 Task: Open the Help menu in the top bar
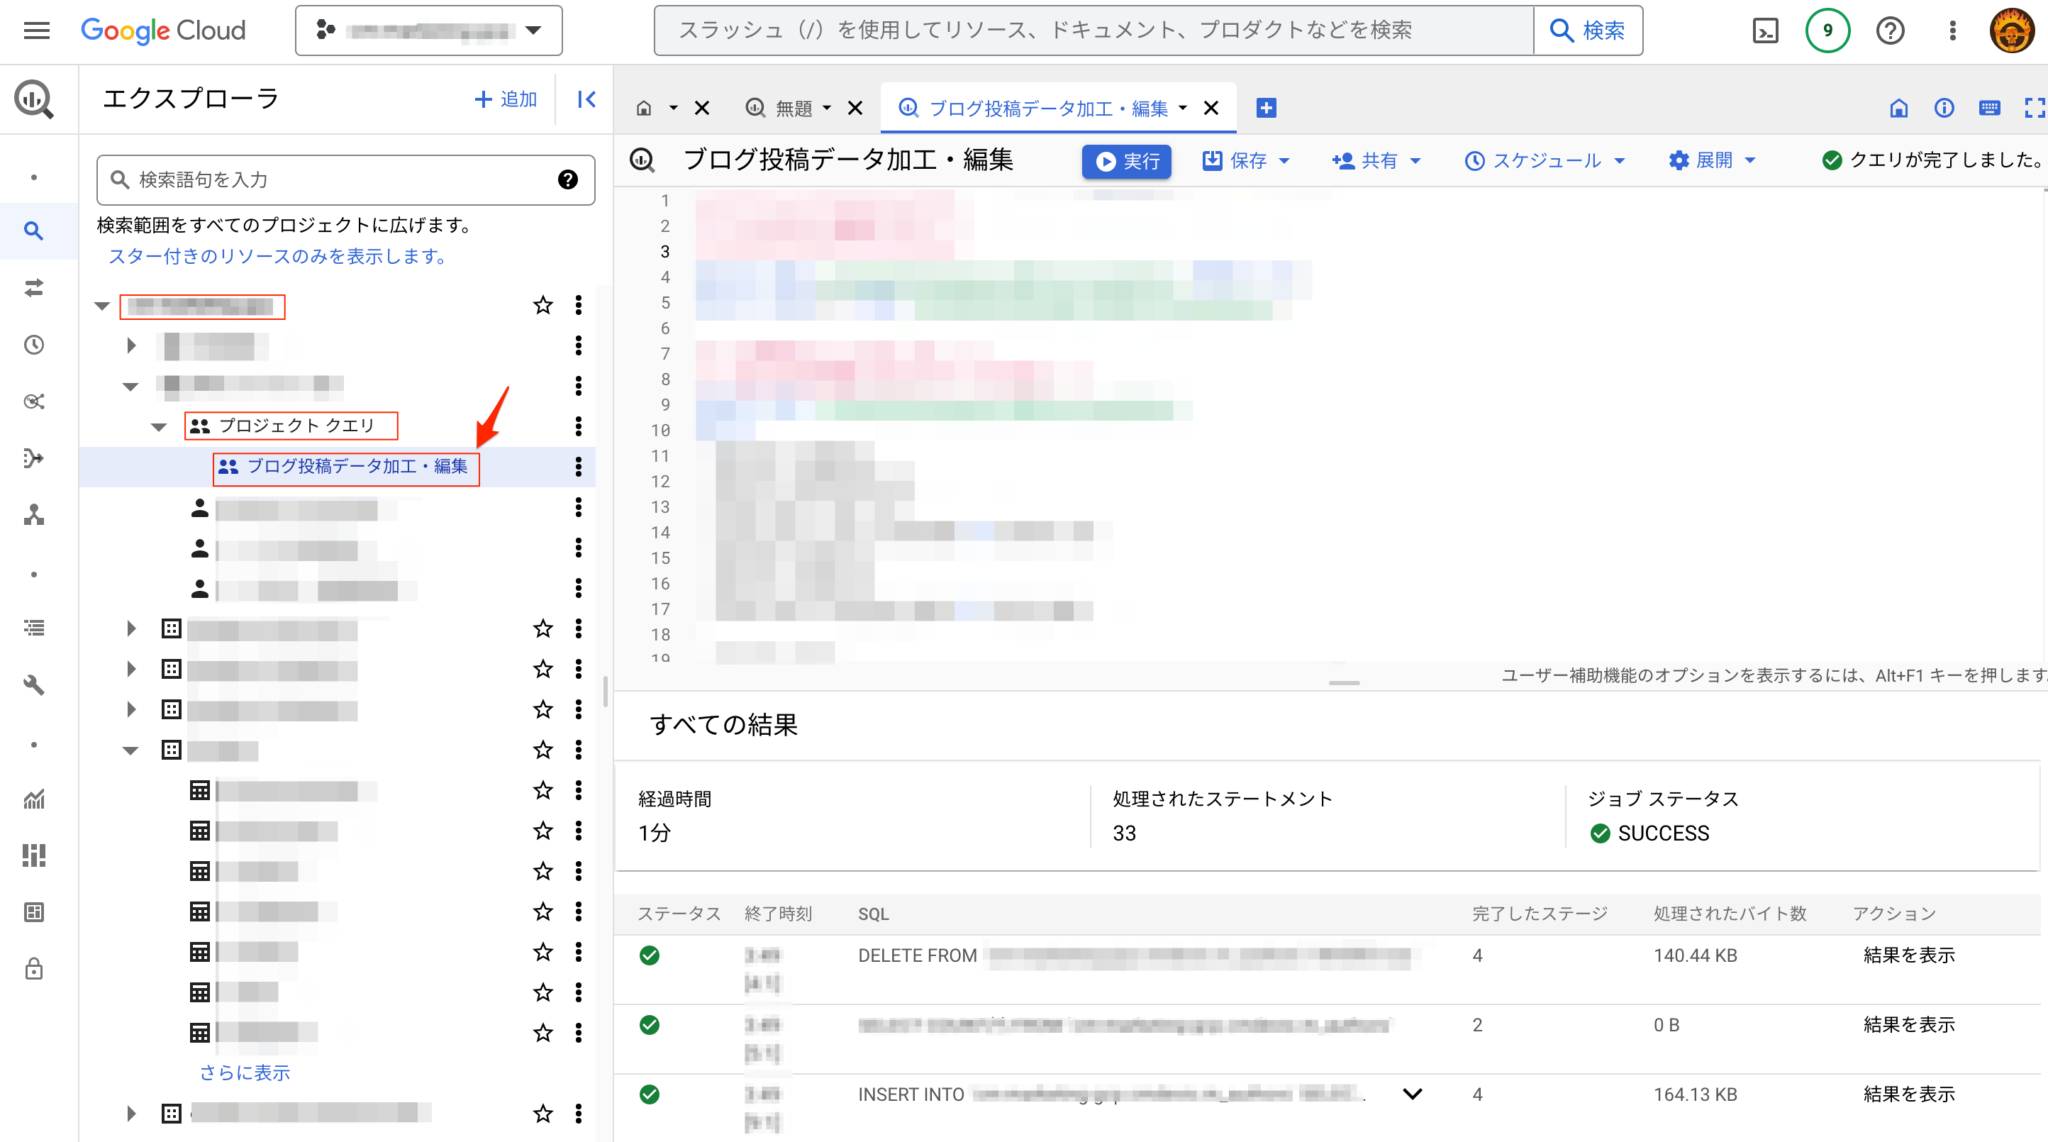coord(1890,30)
